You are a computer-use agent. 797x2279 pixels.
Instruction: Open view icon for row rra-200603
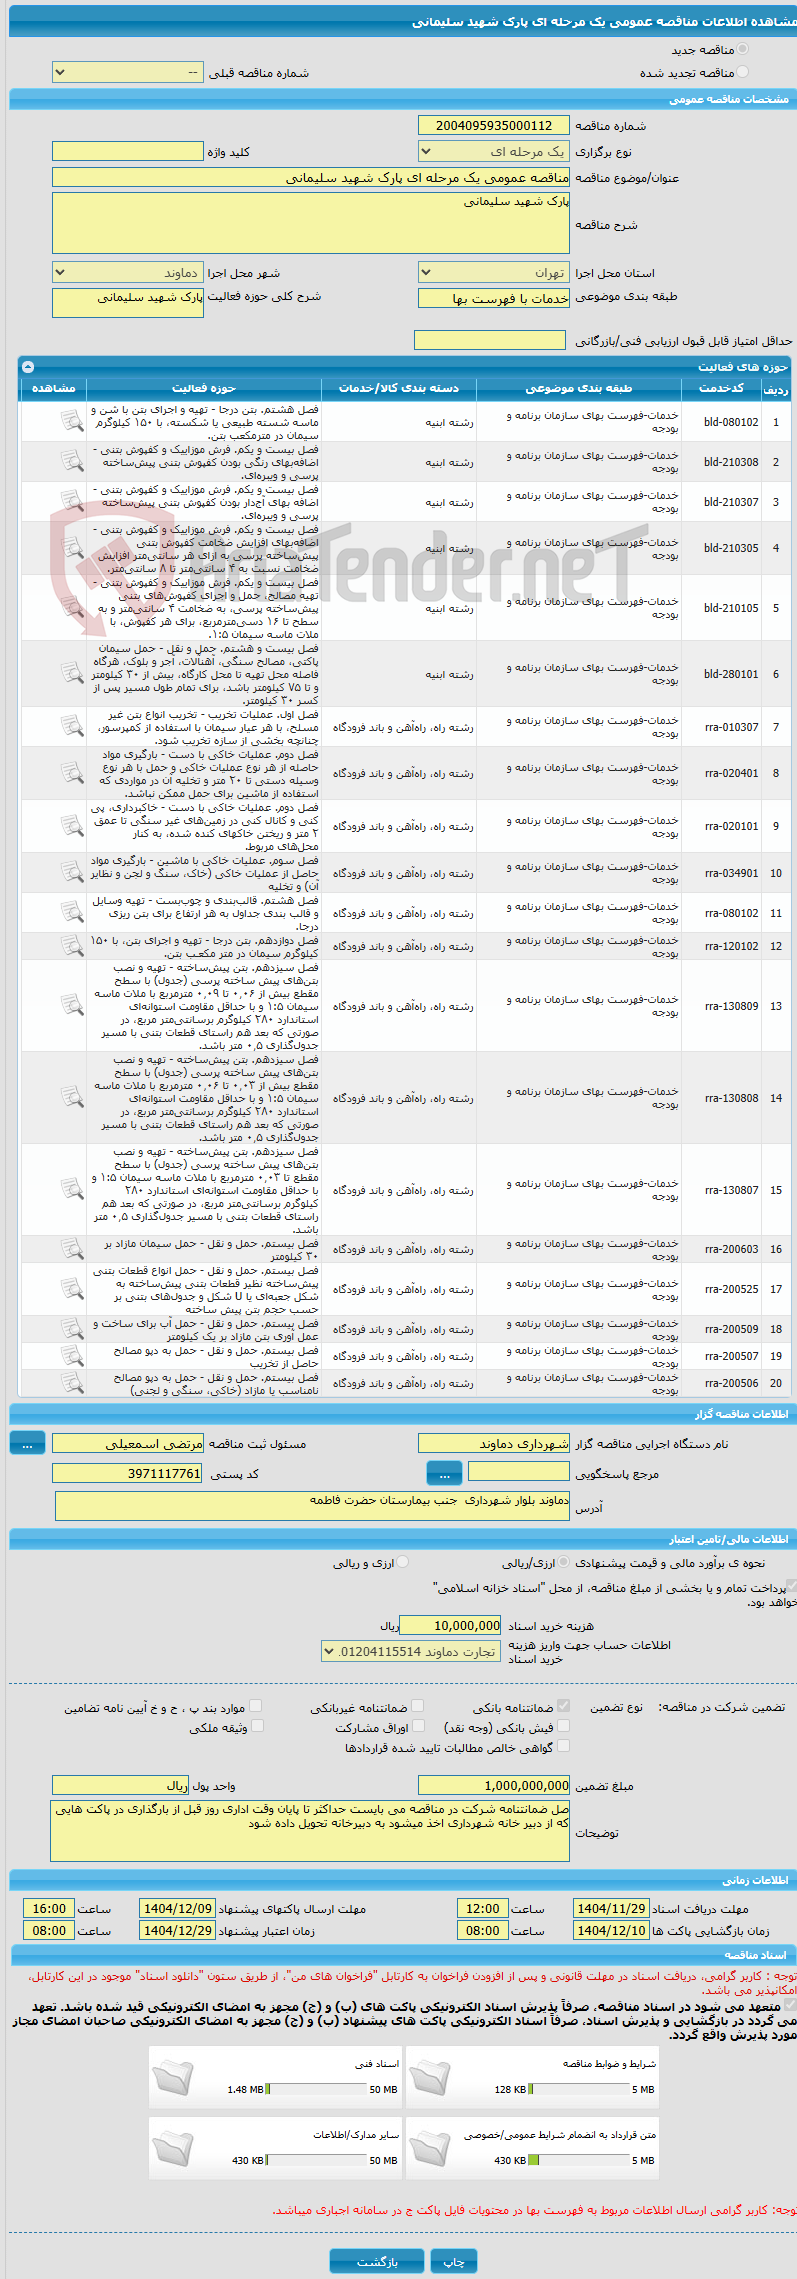(x=72, y=1249)
